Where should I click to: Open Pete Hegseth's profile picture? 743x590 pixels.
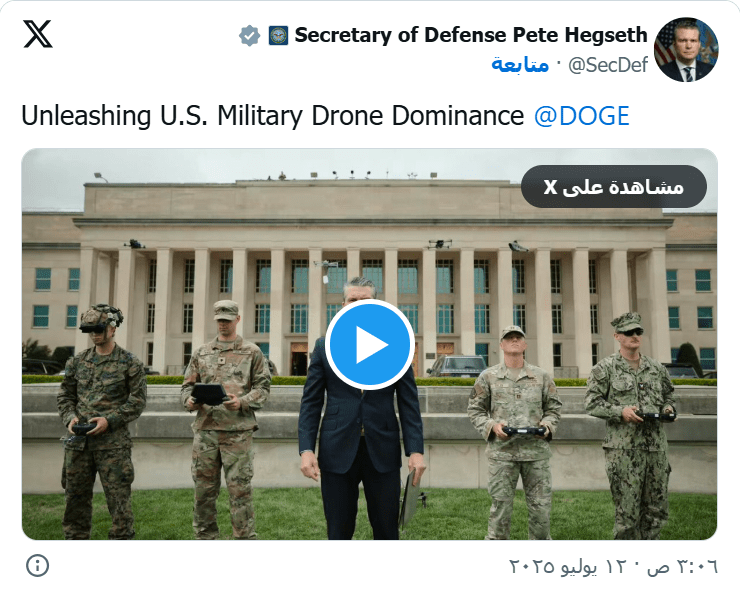[685, 49]
